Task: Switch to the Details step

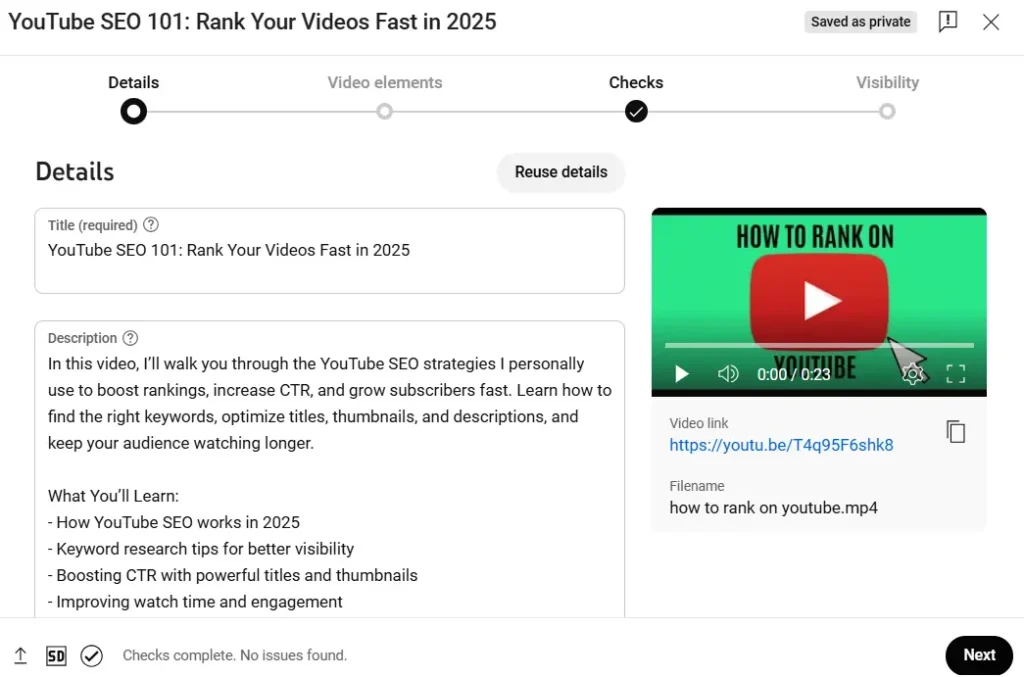Action: tap(133, 112)
